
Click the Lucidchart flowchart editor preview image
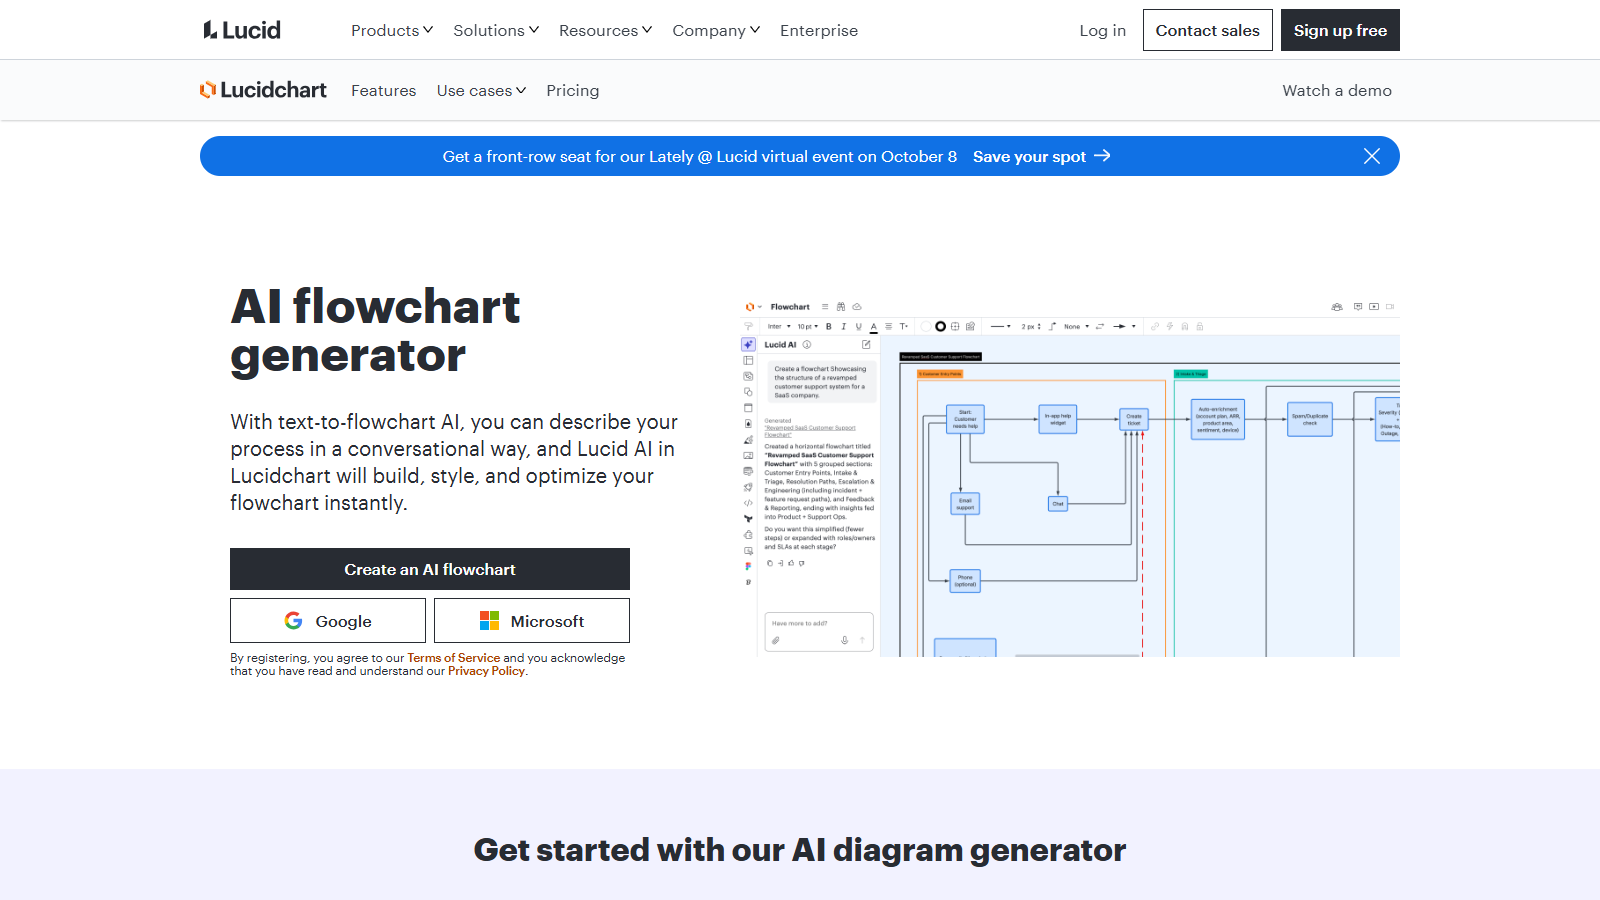click(1070, 477)
